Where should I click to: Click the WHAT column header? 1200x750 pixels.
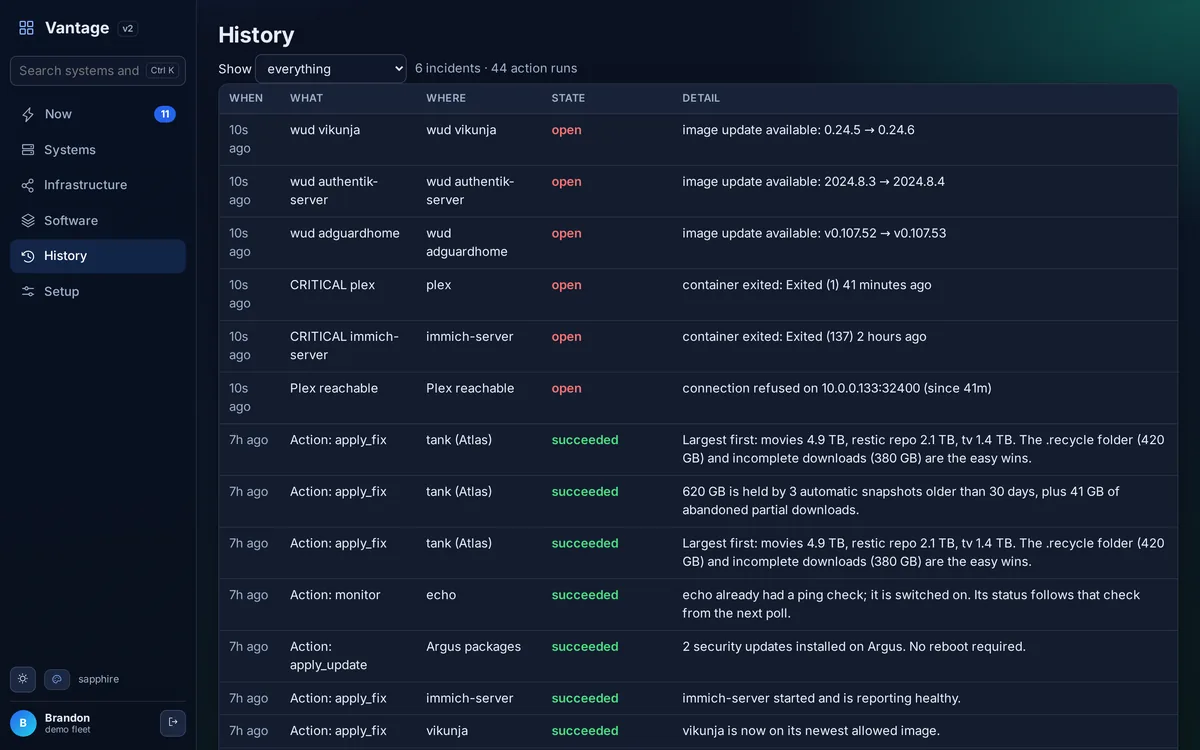tap(307, 98)
